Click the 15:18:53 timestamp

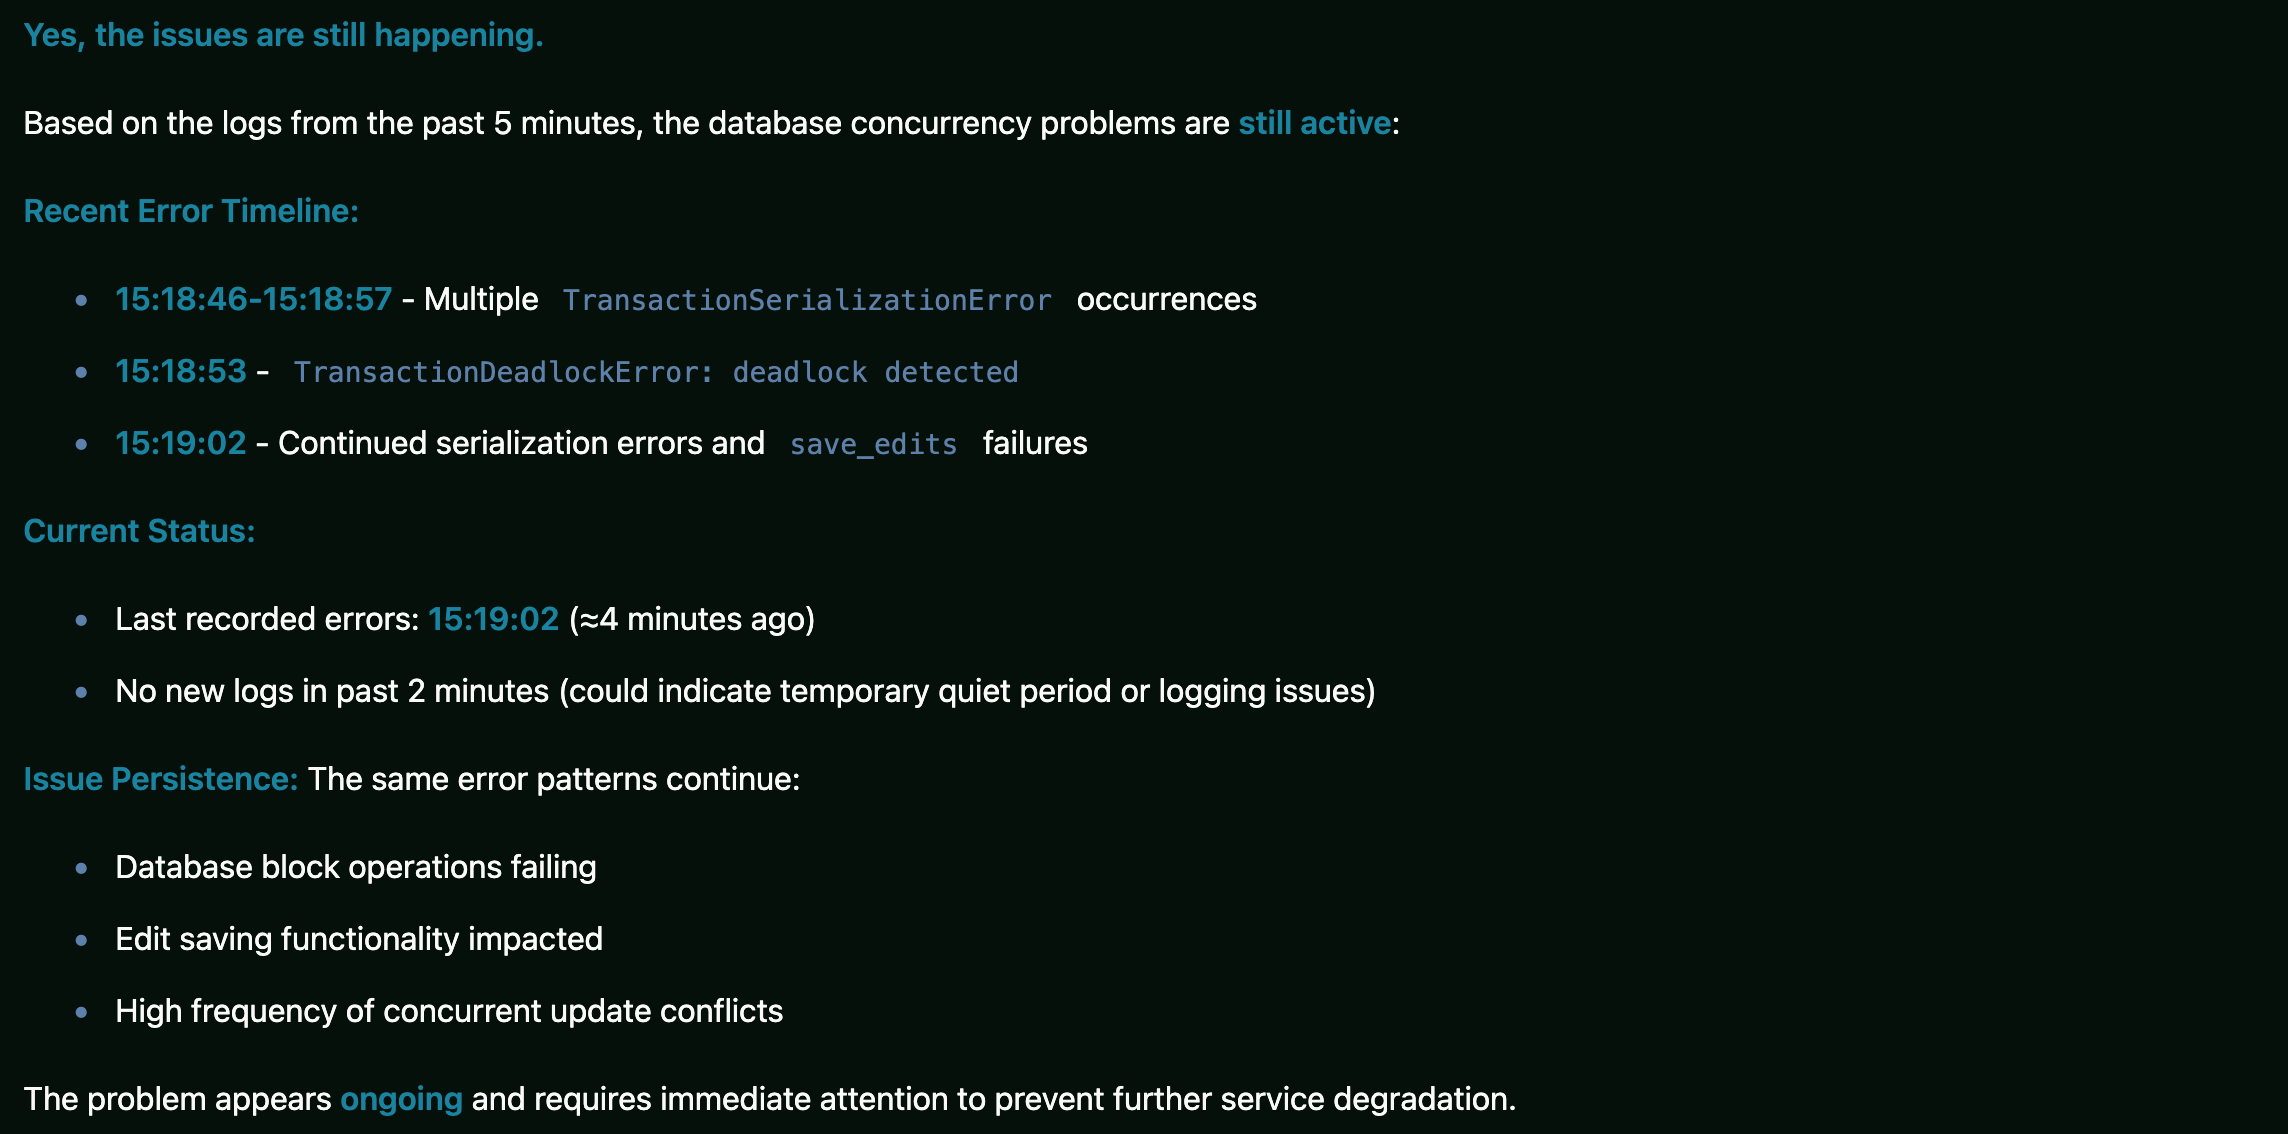tap(180, 371)
